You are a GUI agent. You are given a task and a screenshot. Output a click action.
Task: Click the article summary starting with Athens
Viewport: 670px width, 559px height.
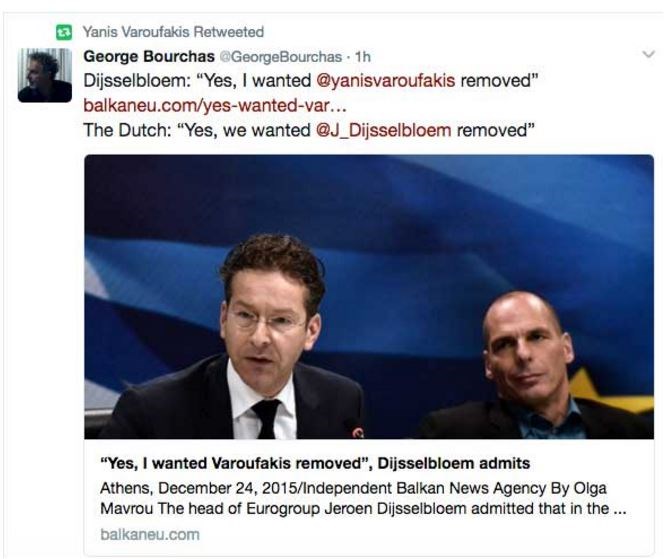pyautogui.click(x=363, y=498)
